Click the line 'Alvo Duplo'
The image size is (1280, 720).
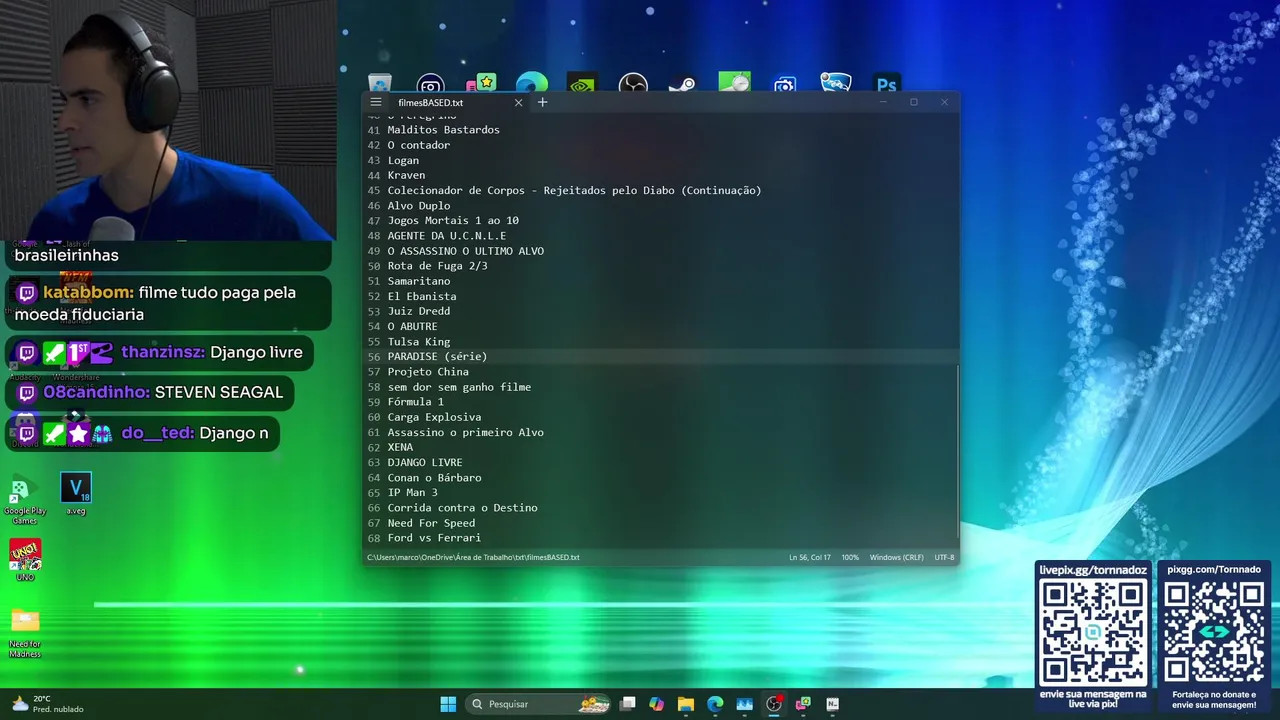418,206
